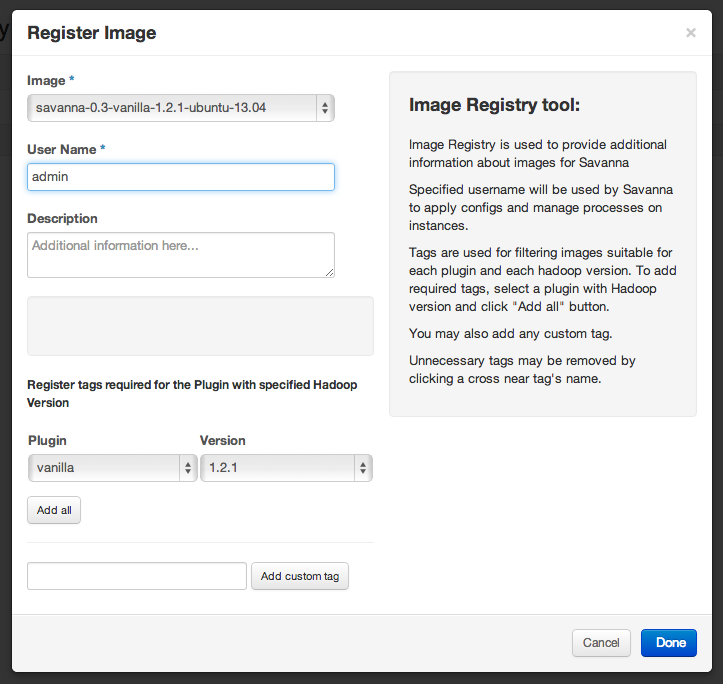Click the Add custom tag button
This screenshot has width=723, height=684.
pyautogui.click(x=300, y=576)
